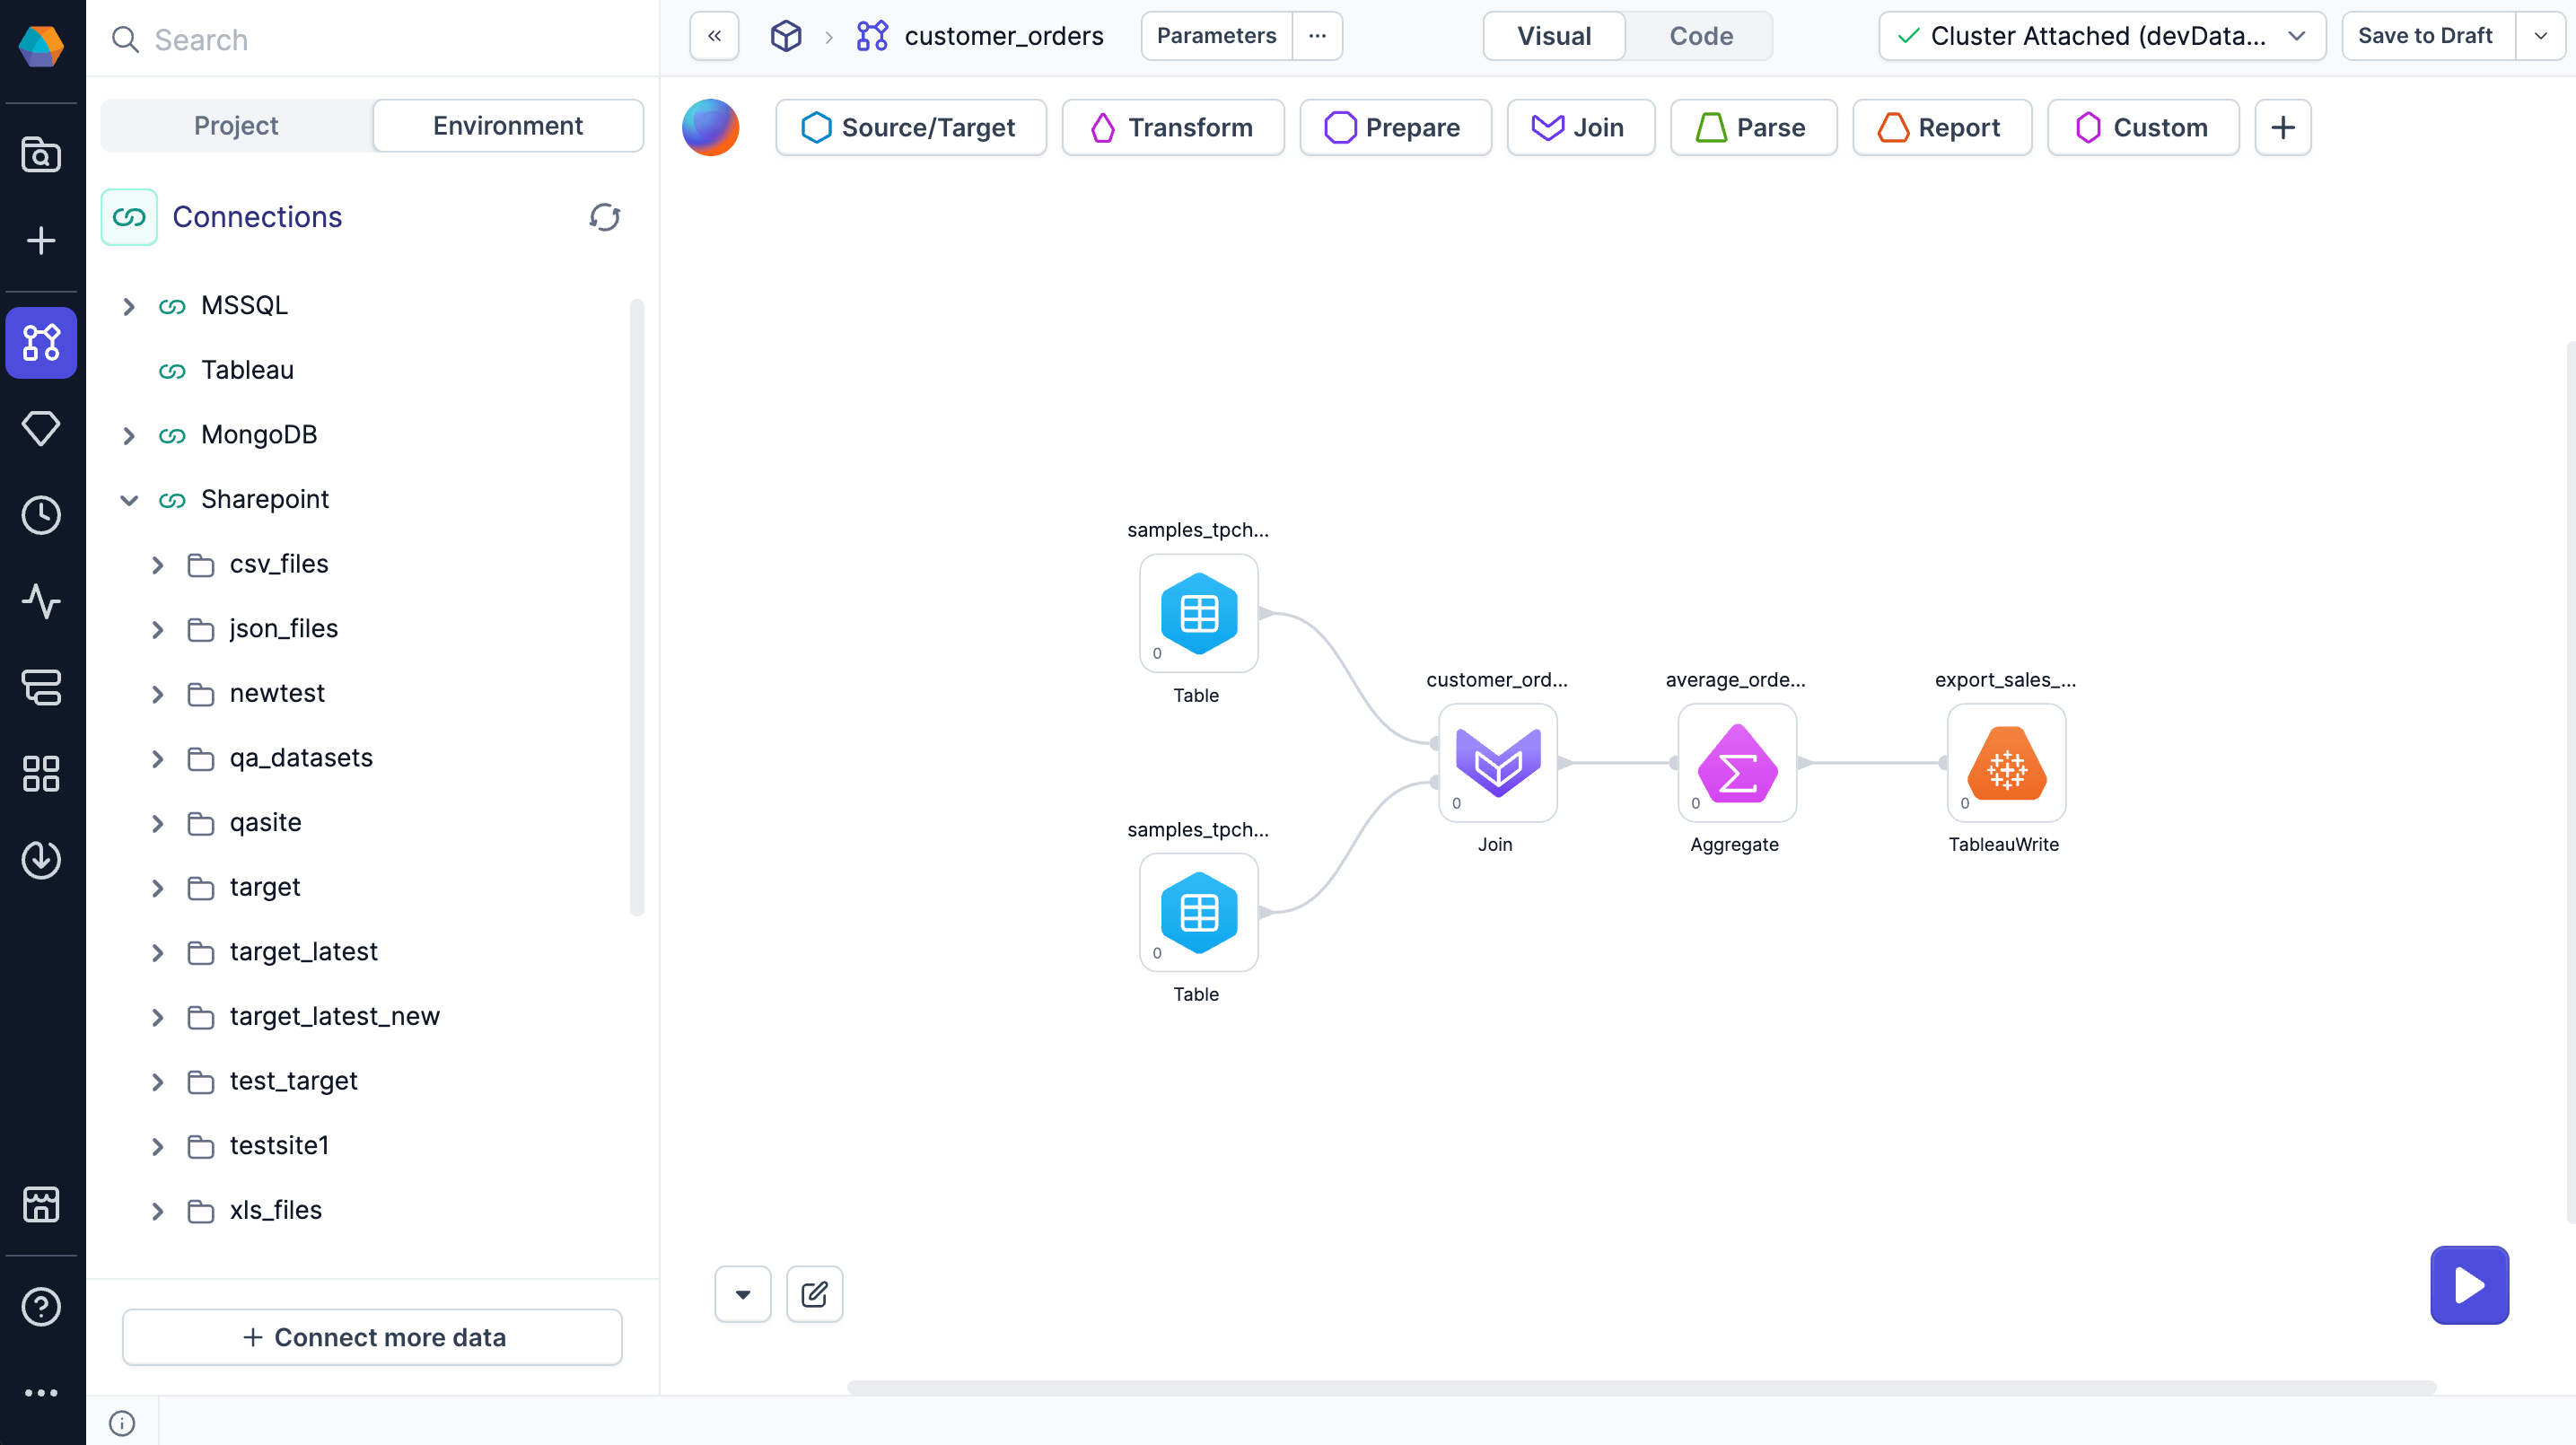Viewport: 2576px width, 1445px height.
Task: Expand the qasite folder
Action: [x=157, y=823]
